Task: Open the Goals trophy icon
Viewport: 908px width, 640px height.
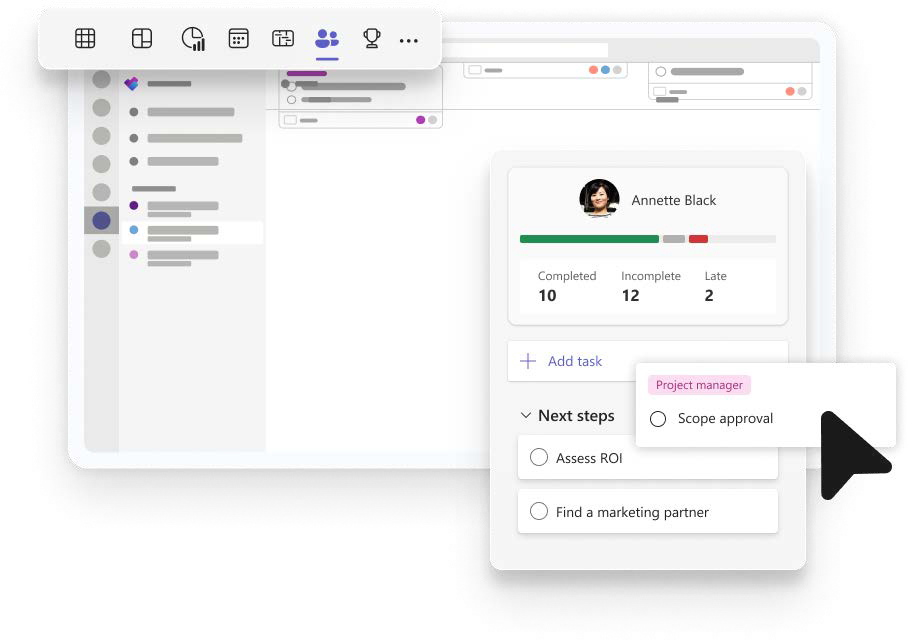Action: click(x=372, y=39)
